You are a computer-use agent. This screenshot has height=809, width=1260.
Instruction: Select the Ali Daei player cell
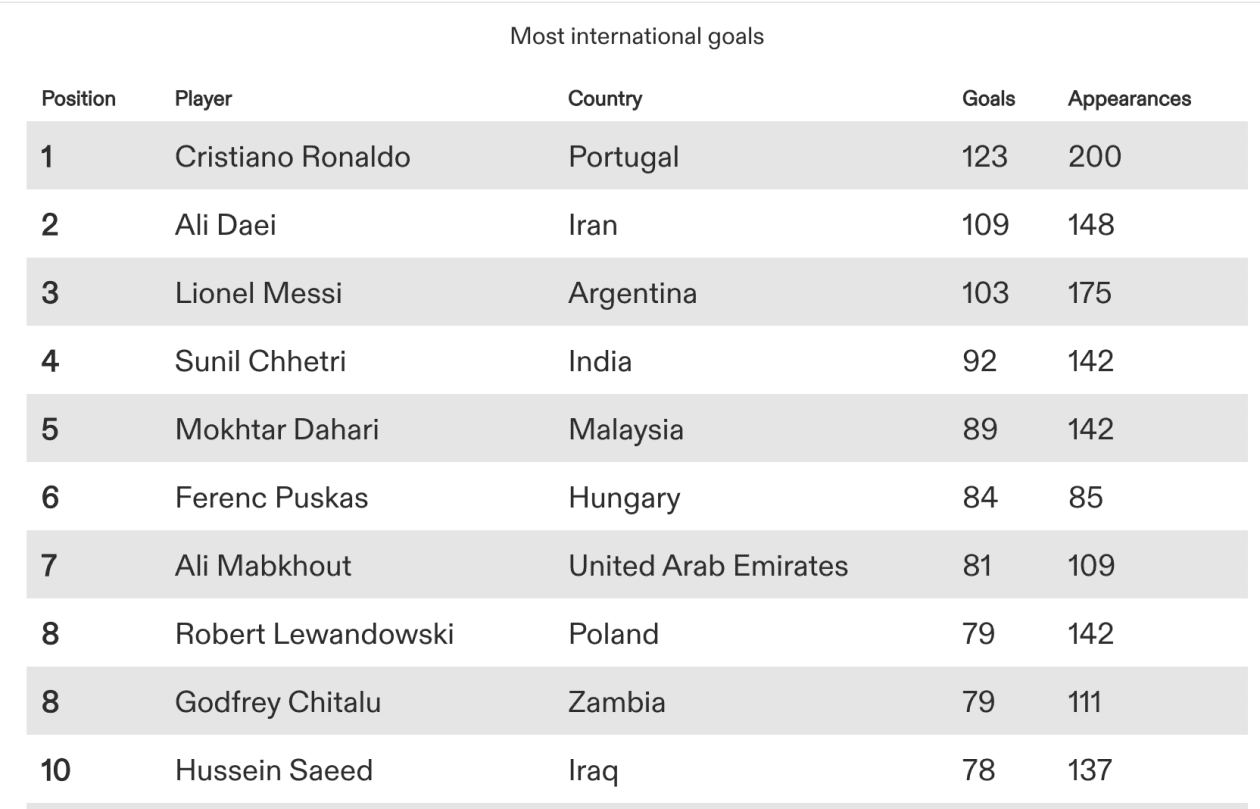tap(225, 225)
